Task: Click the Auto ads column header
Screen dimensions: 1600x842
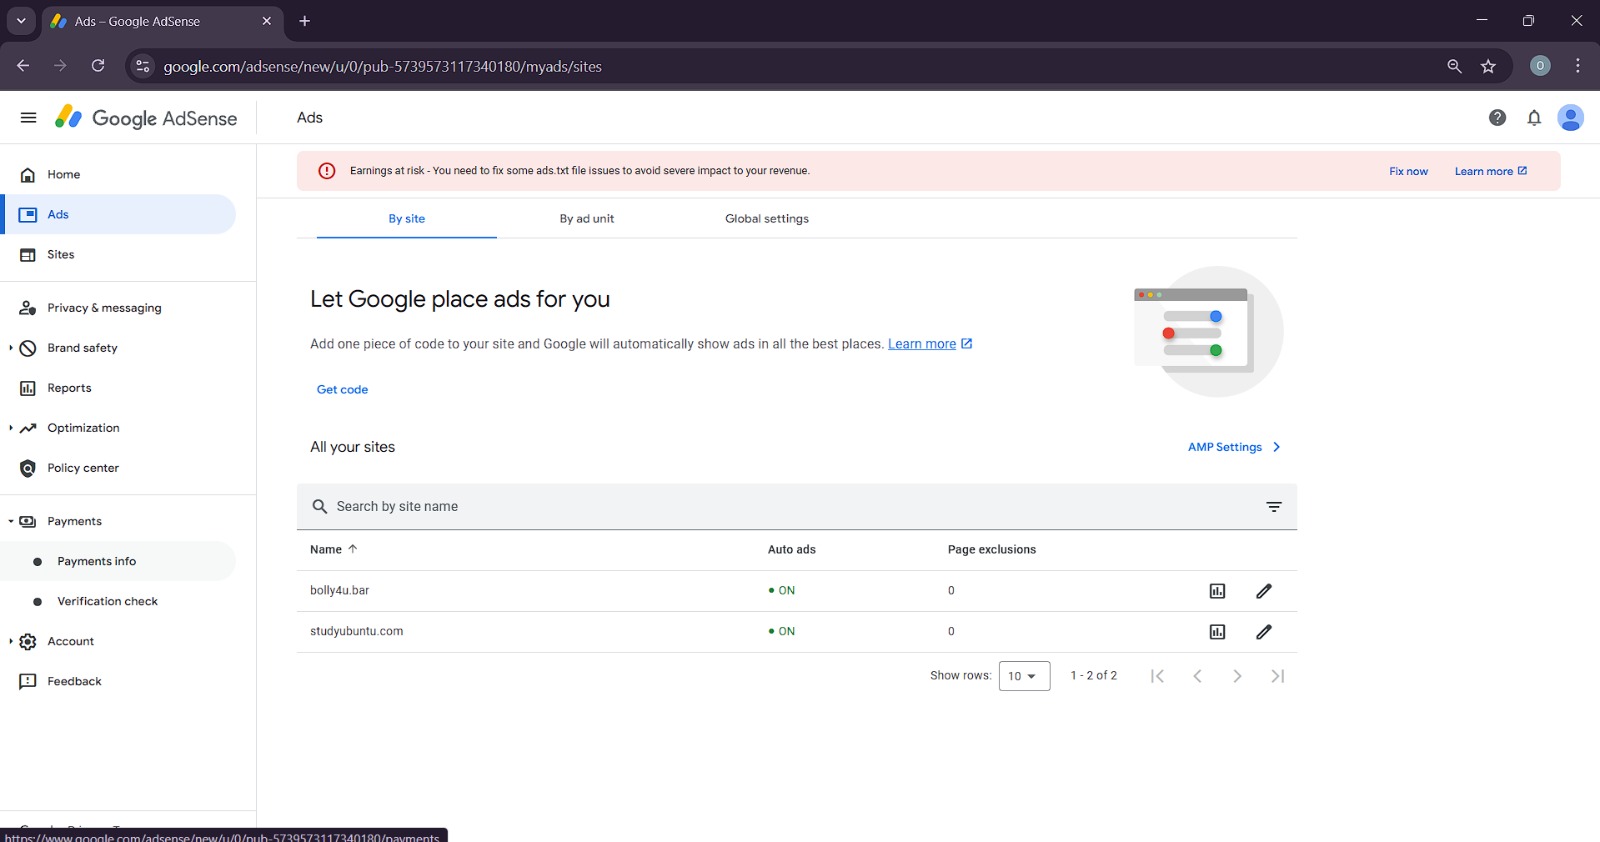Action: click(791, 550)
